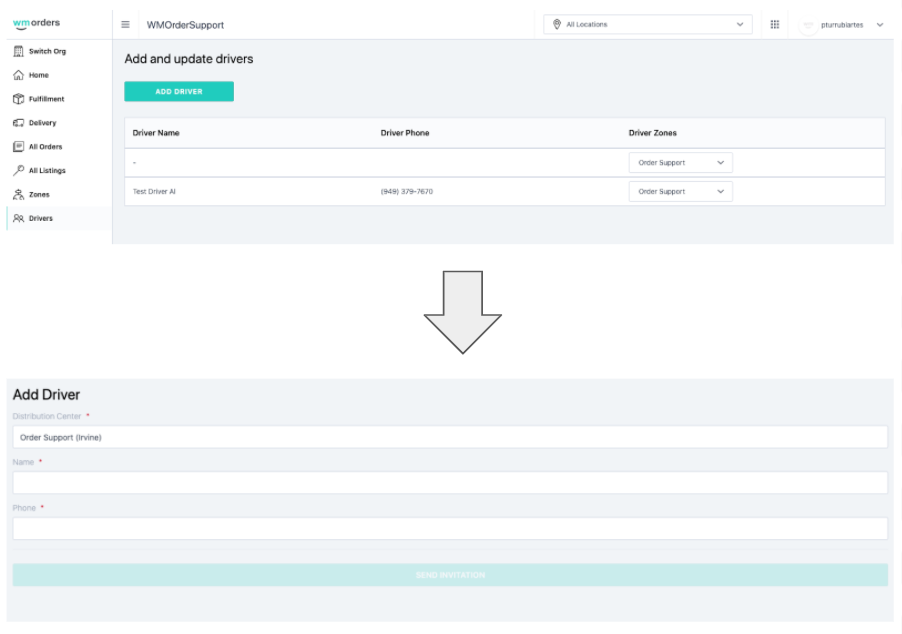The width and height of the screenshot is (902, 634).
Task: Click the Fulfillment box icon
Action: pyautogui.click(x=17, y=98)
